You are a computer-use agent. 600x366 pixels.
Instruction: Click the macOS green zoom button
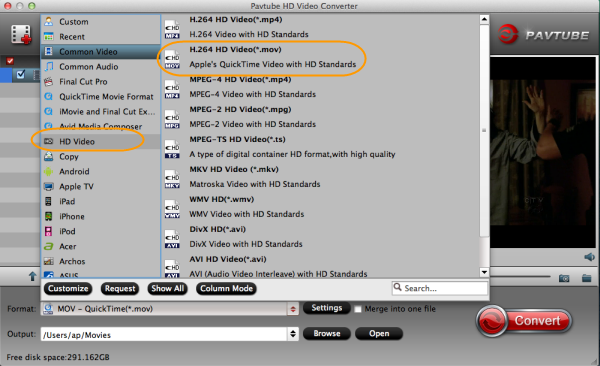click(32, 6)
